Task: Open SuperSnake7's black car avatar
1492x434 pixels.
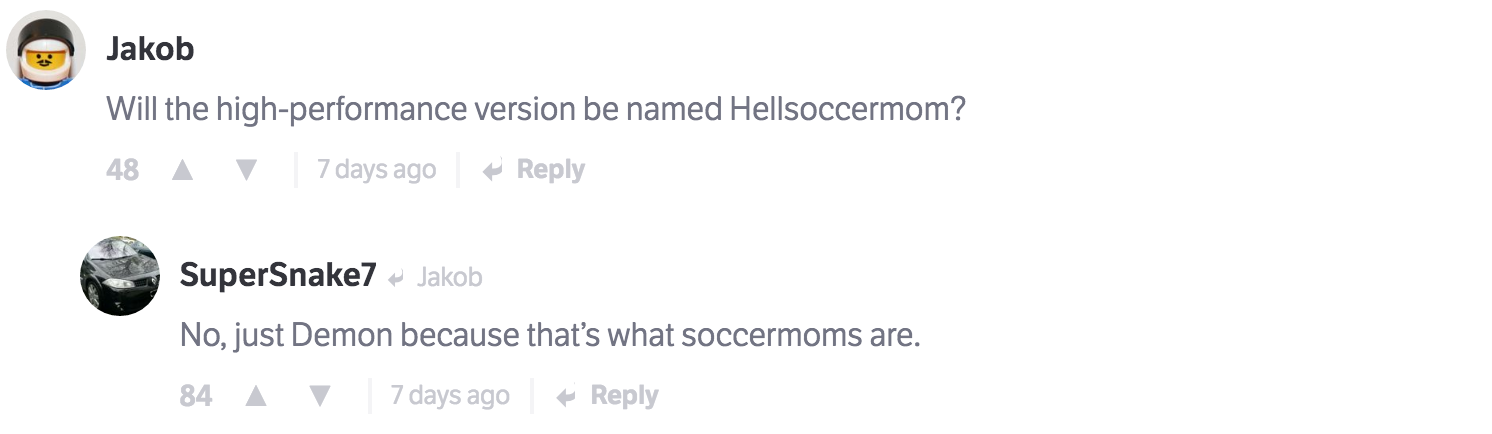Action: (120, 276)
